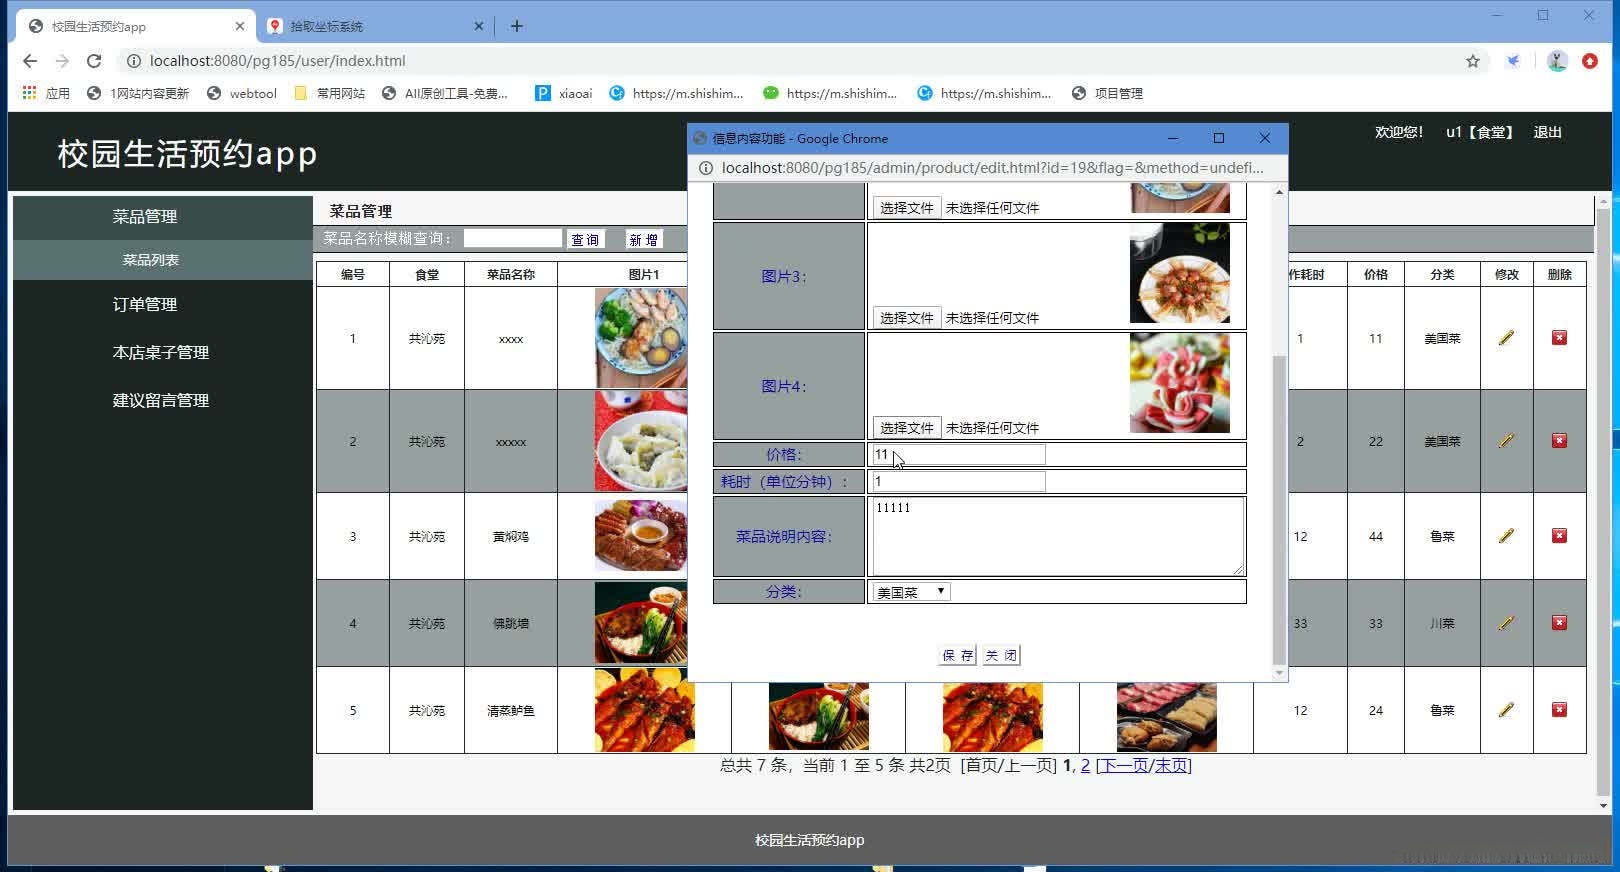1620x872 pixels.
Task: Choose file for 图片4
Action: 907,427
